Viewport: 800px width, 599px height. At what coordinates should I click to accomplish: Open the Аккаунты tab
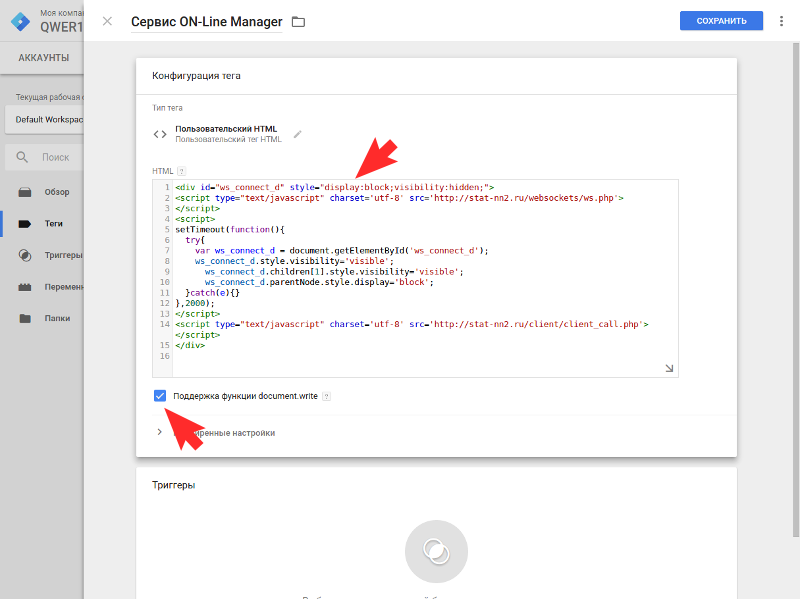(44, 58)
